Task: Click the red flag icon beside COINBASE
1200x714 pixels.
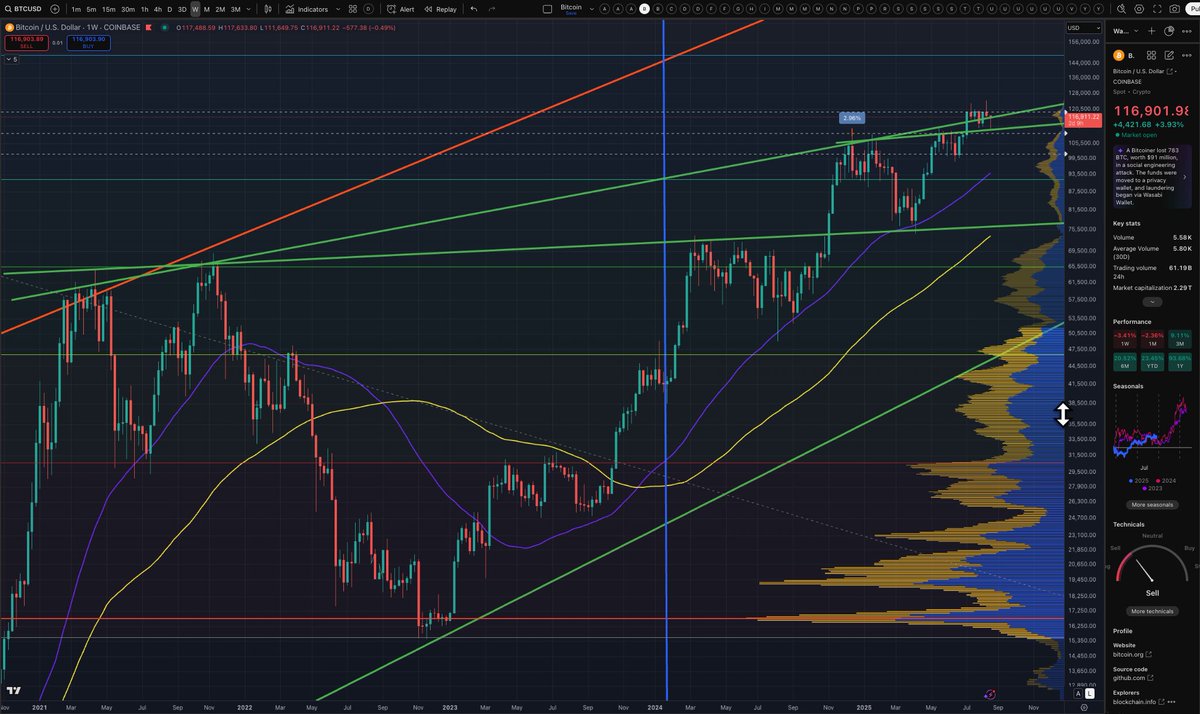Action: point(148,28)
